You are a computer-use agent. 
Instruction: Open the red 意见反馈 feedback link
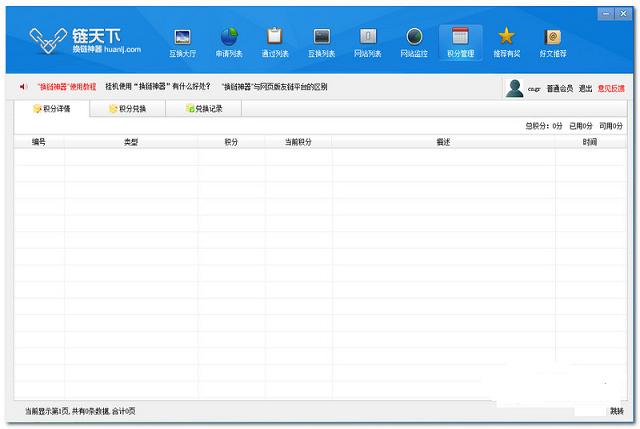(611, 88)
